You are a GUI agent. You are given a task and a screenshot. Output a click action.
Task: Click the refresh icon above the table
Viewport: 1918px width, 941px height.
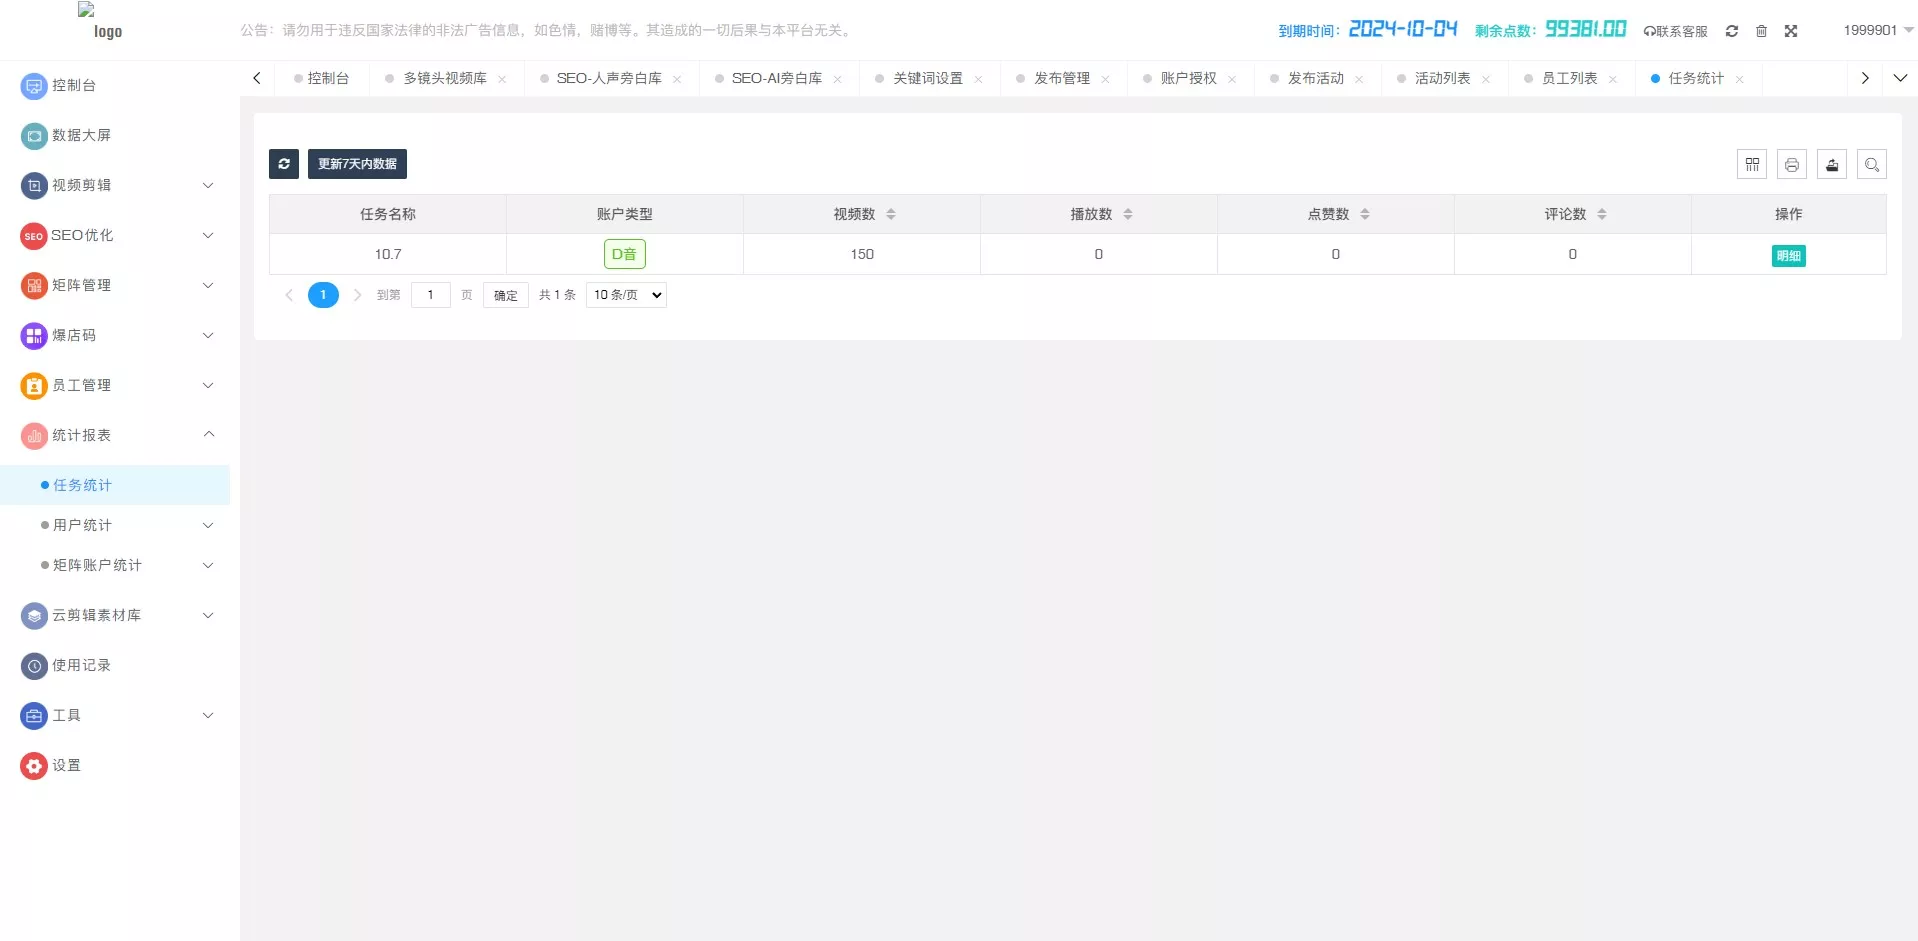(284, 164)
